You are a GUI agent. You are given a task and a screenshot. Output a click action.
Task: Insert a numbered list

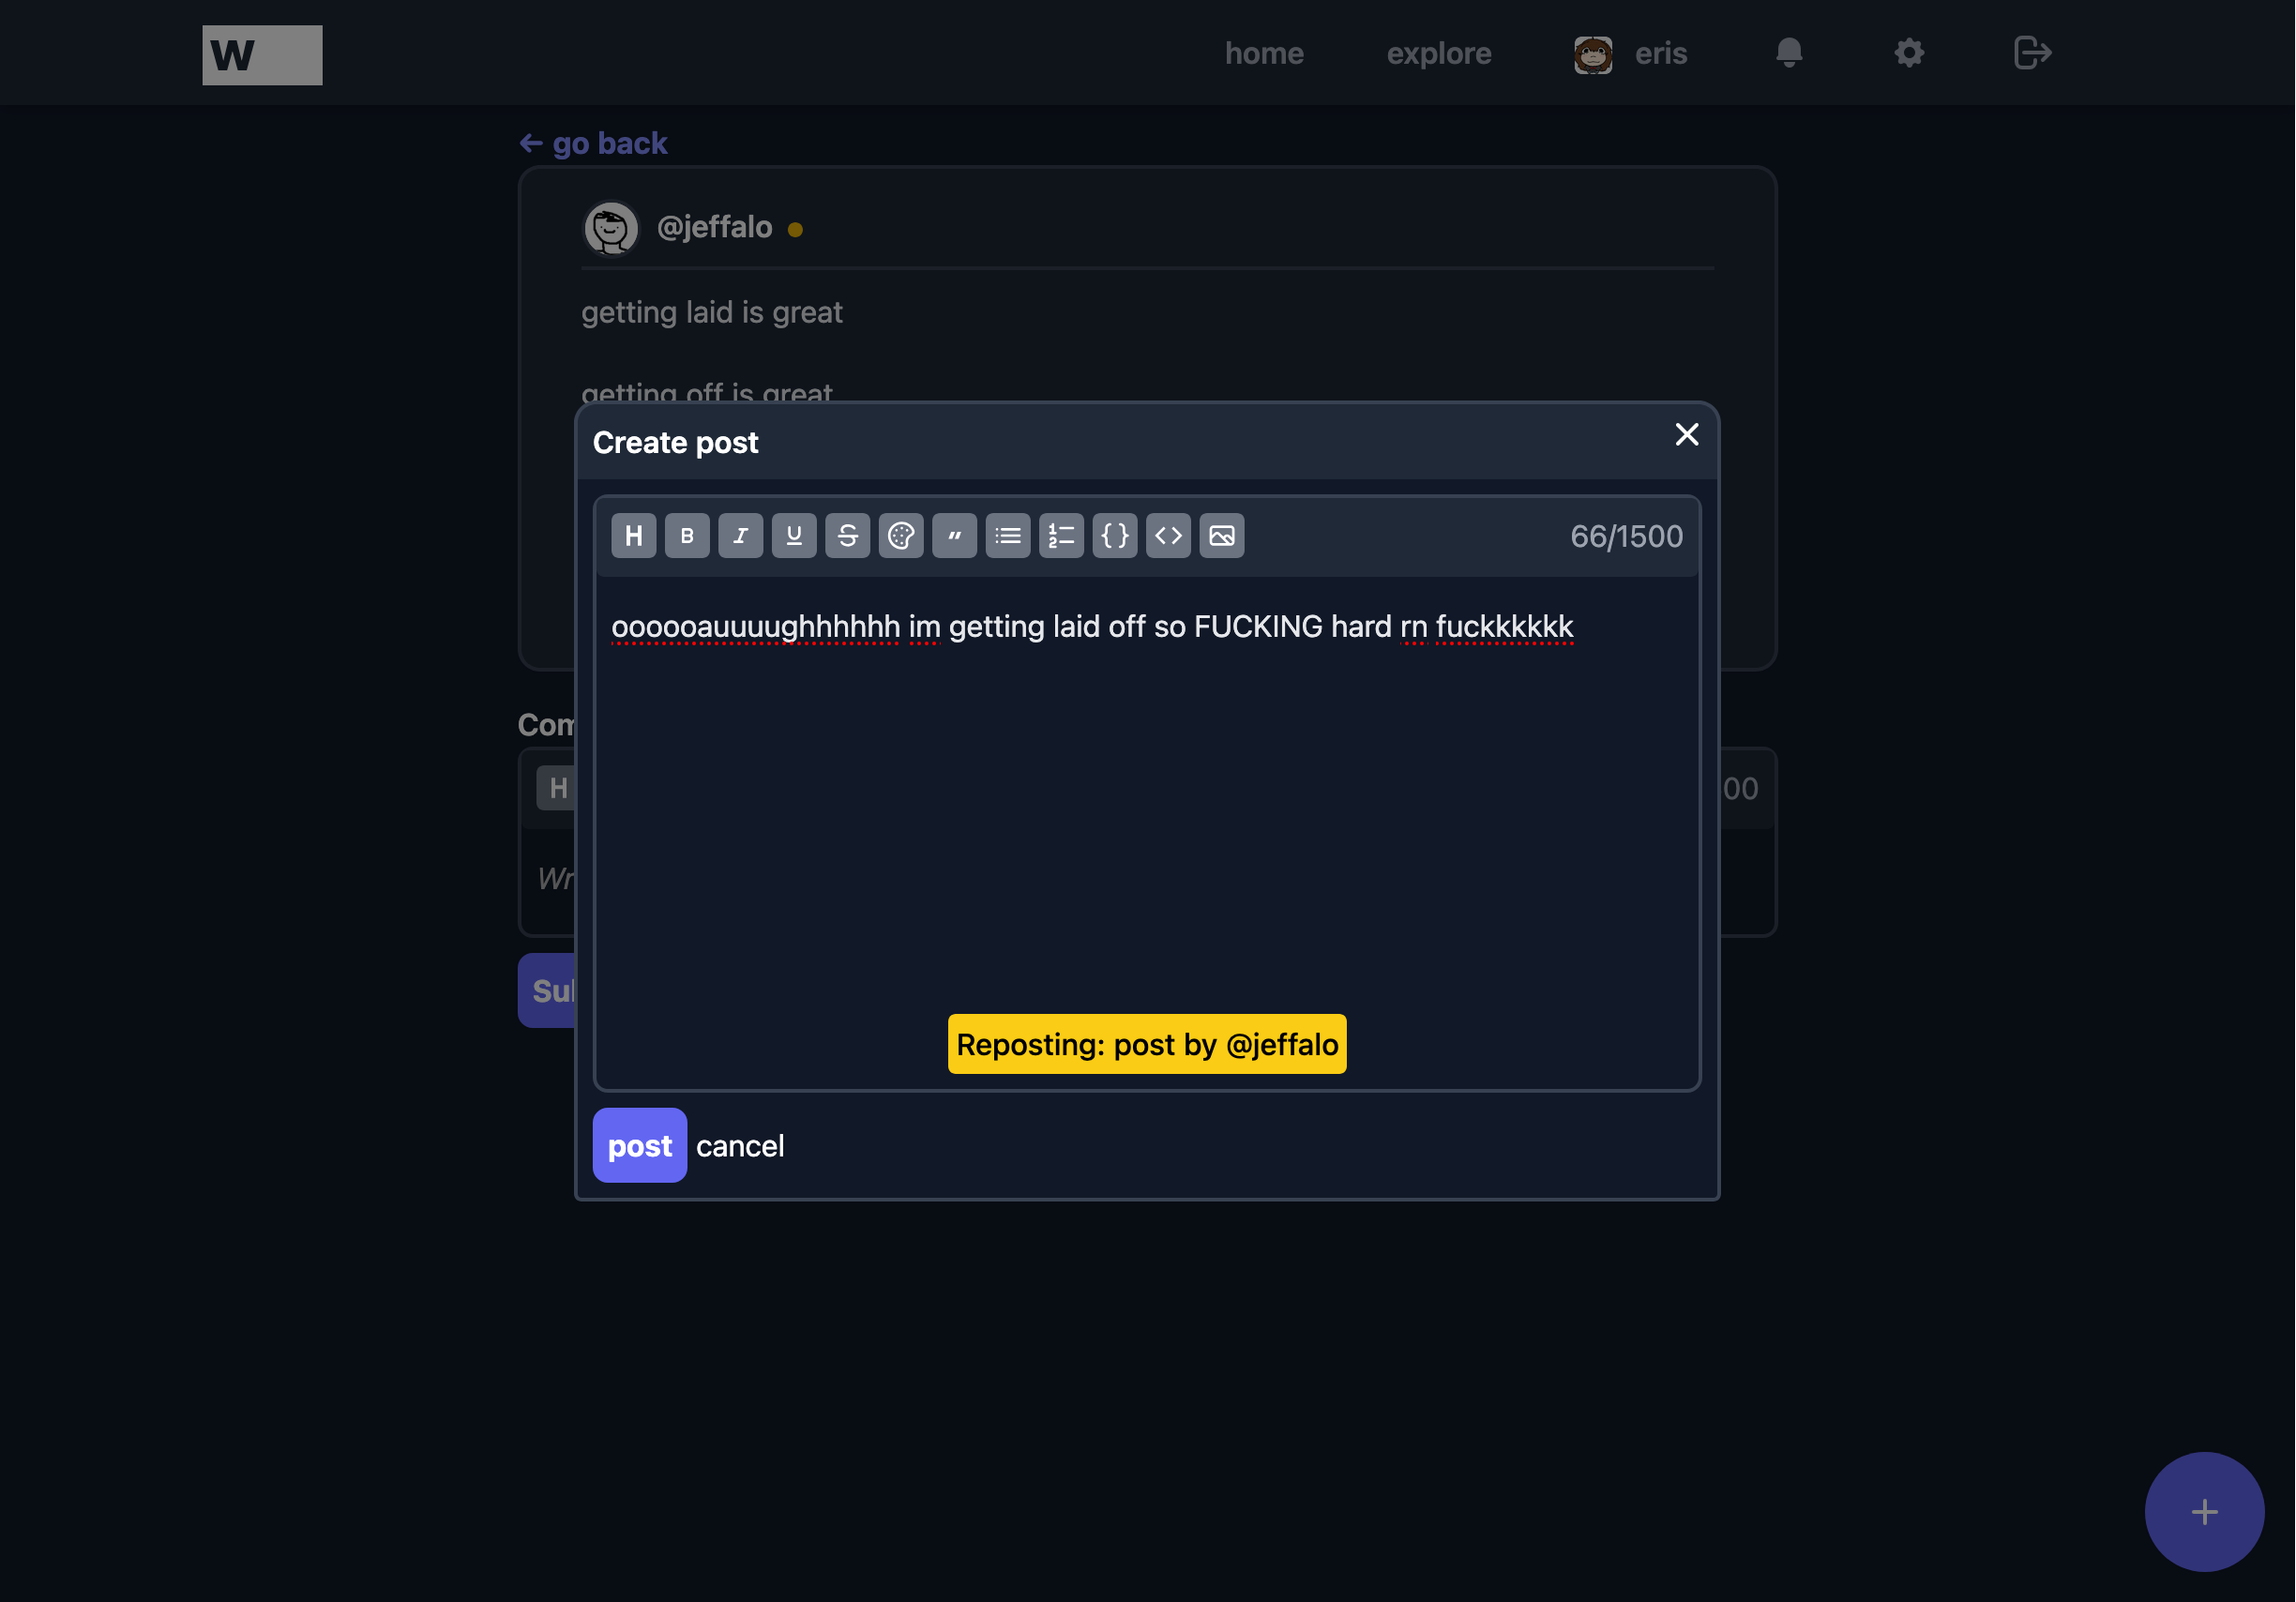point(1061,536)
